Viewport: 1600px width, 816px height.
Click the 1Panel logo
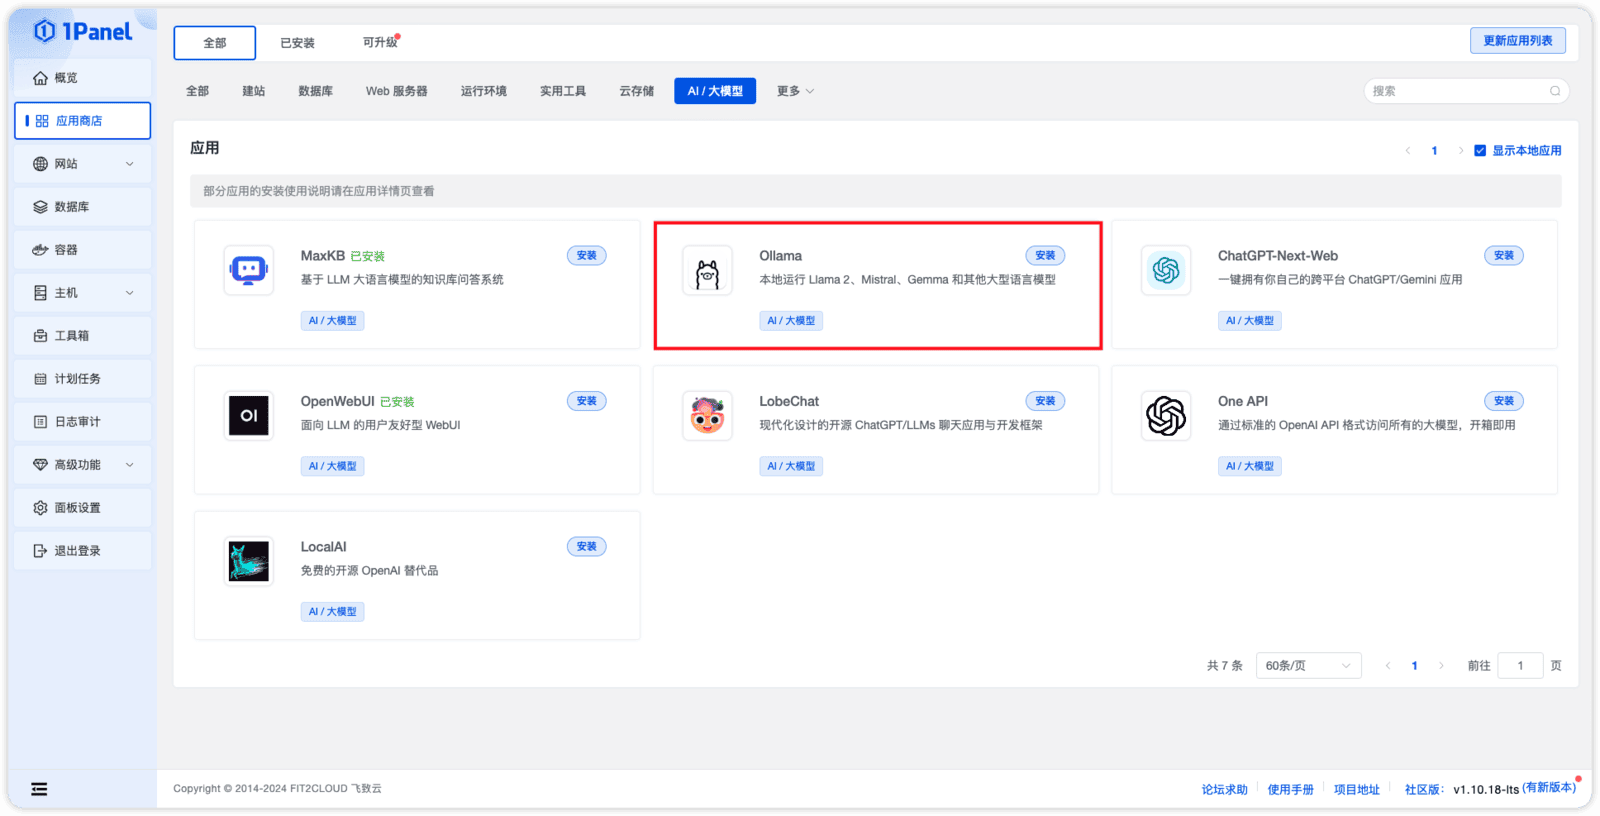click(83, 32)
